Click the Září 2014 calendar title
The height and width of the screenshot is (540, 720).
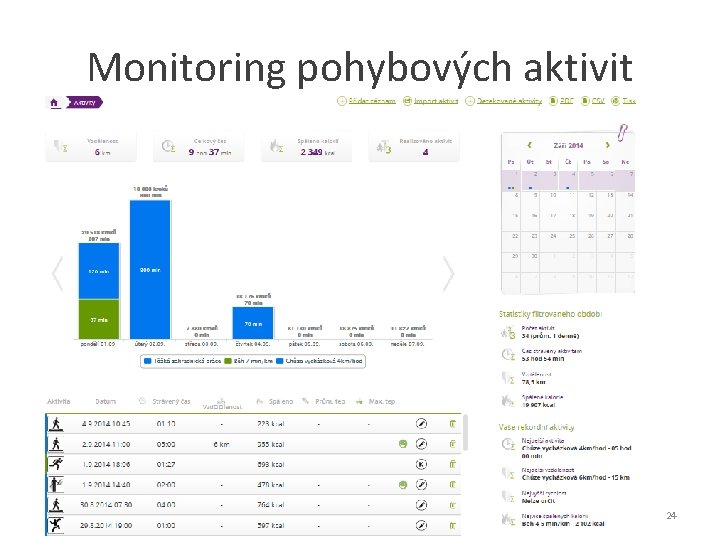tap(568, 145)
